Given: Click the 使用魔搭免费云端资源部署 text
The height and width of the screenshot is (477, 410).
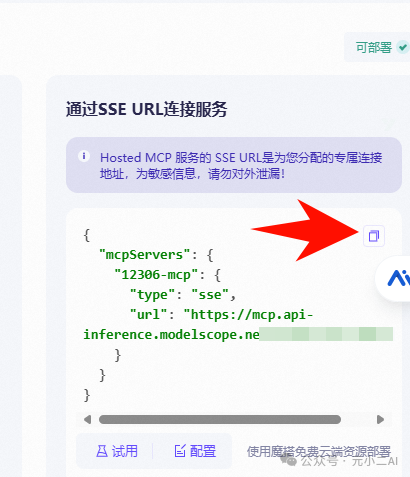Looking at the screenshot, I should [319, 452].
